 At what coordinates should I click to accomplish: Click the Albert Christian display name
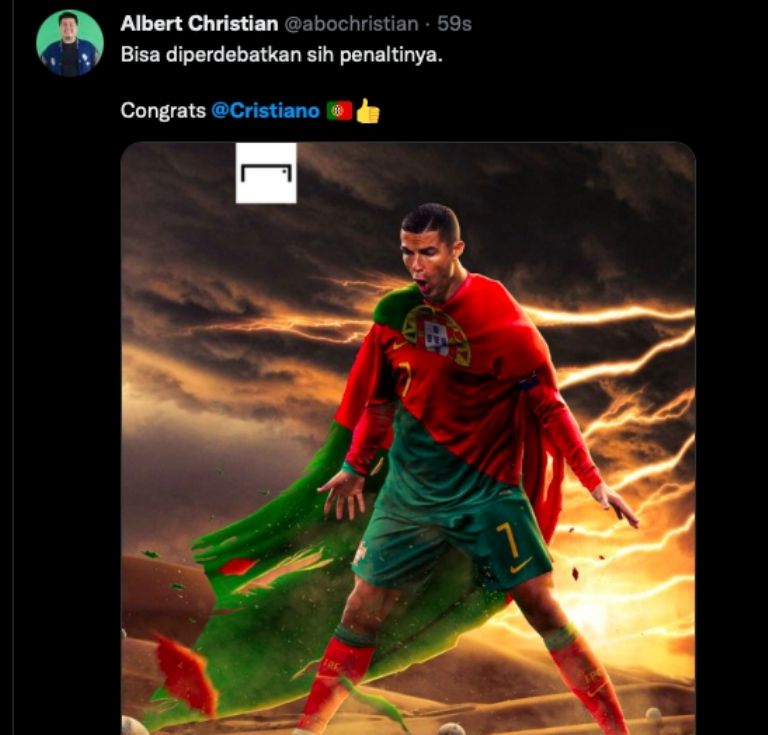(x=199, y=24)
